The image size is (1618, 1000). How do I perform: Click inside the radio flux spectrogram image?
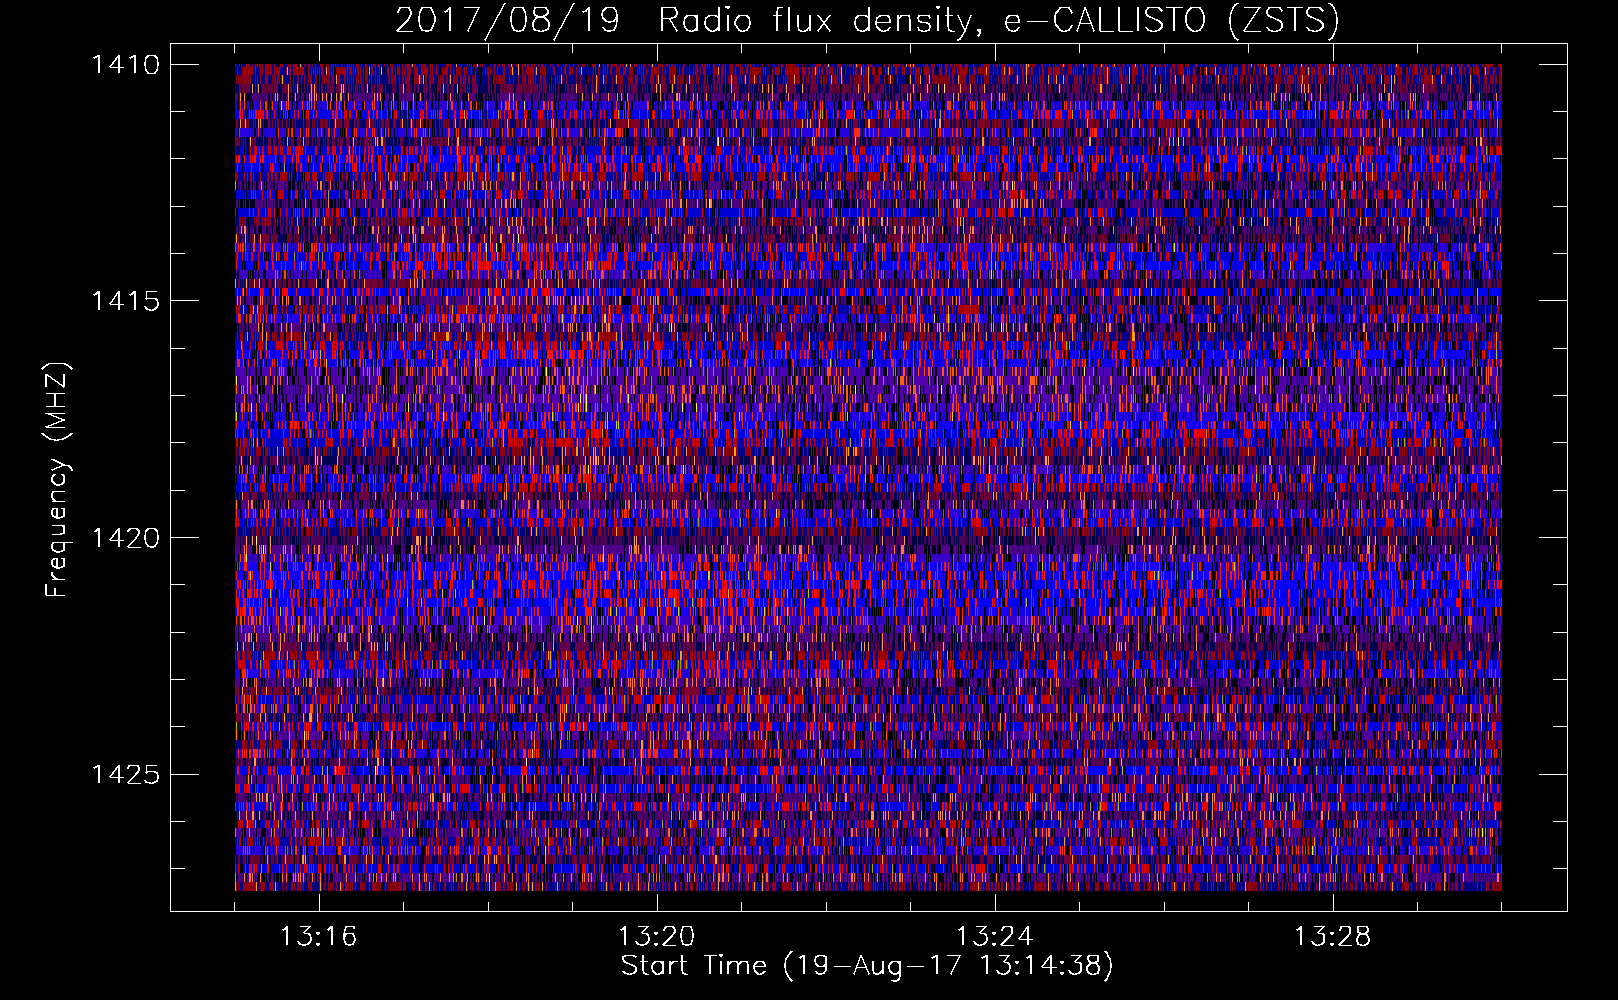click(868, 477)
